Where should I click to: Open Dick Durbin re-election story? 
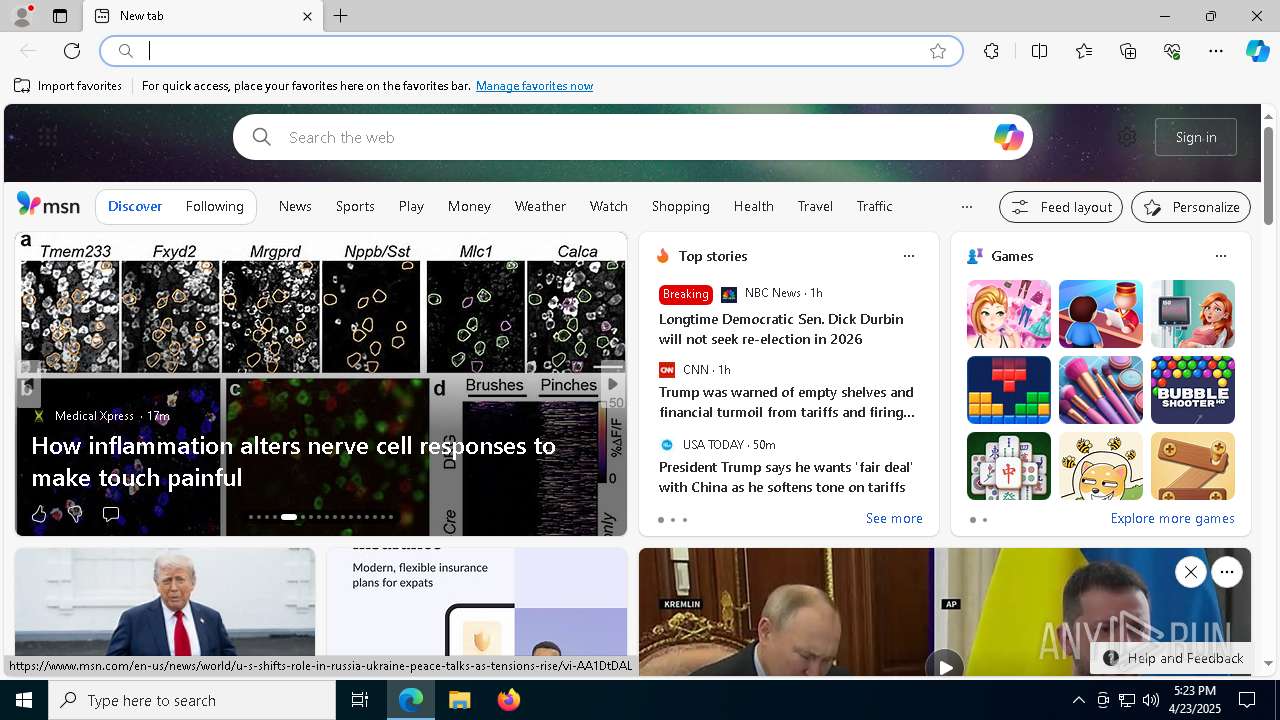[x=781, y=329]
